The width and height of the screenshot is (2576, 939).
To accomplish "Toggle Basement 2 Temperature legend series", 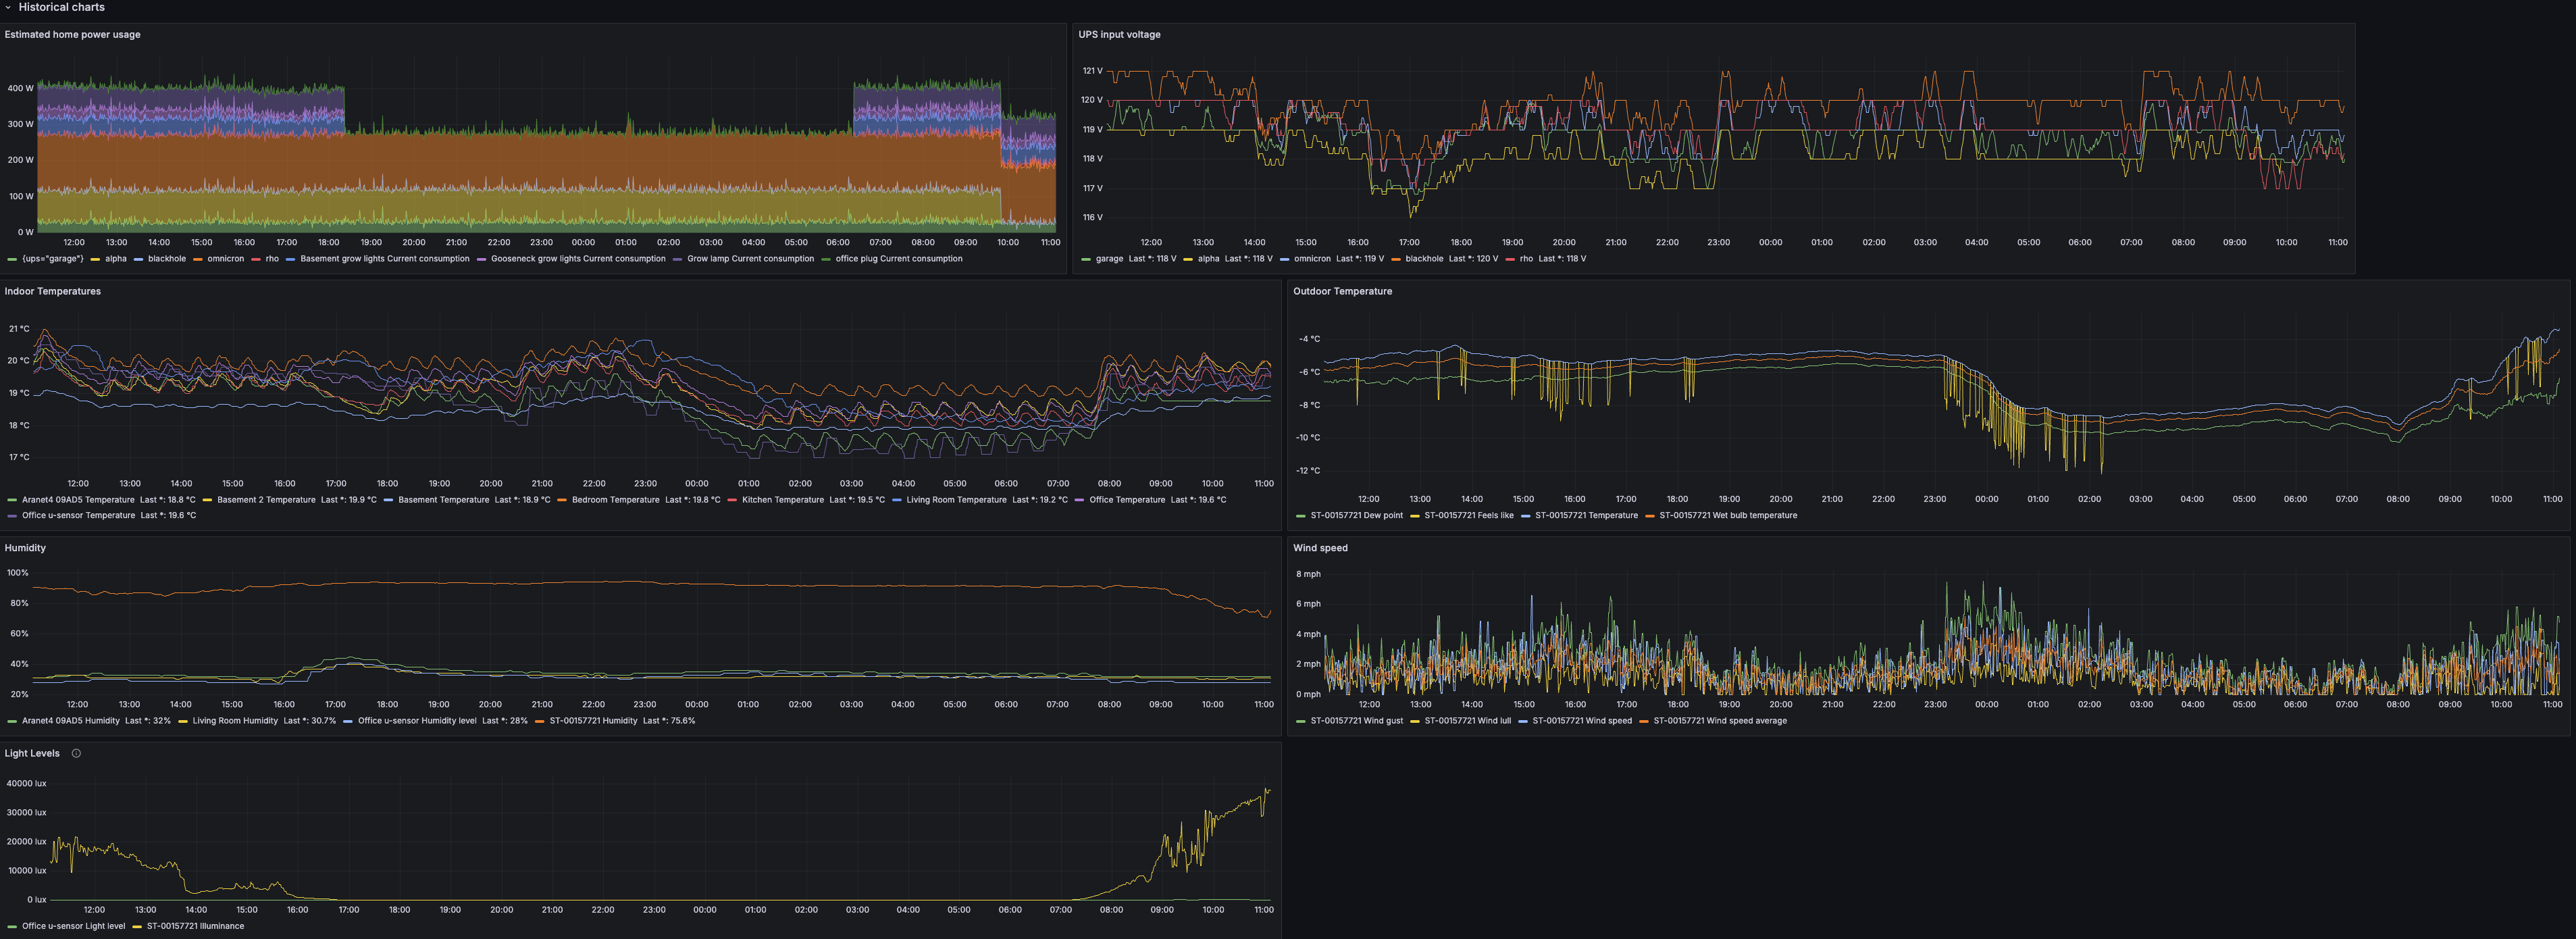I will tap(266, 500).
